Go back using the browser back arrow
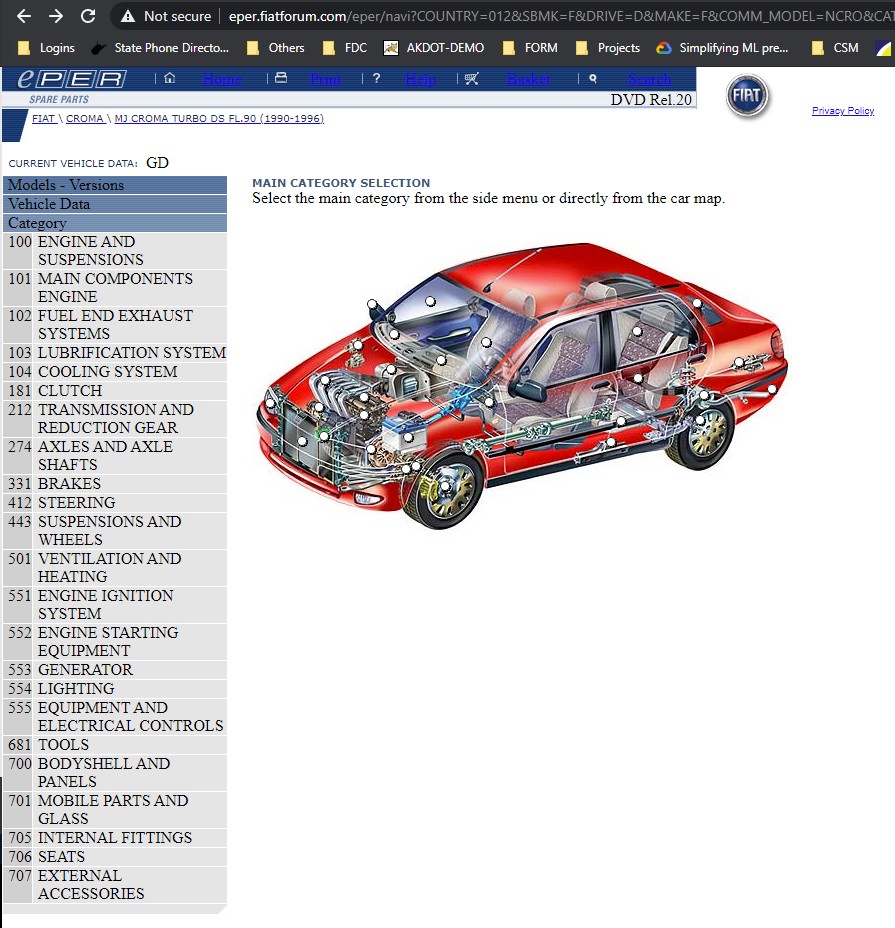This screenshot has height=928, width=895. click(24, 16)
